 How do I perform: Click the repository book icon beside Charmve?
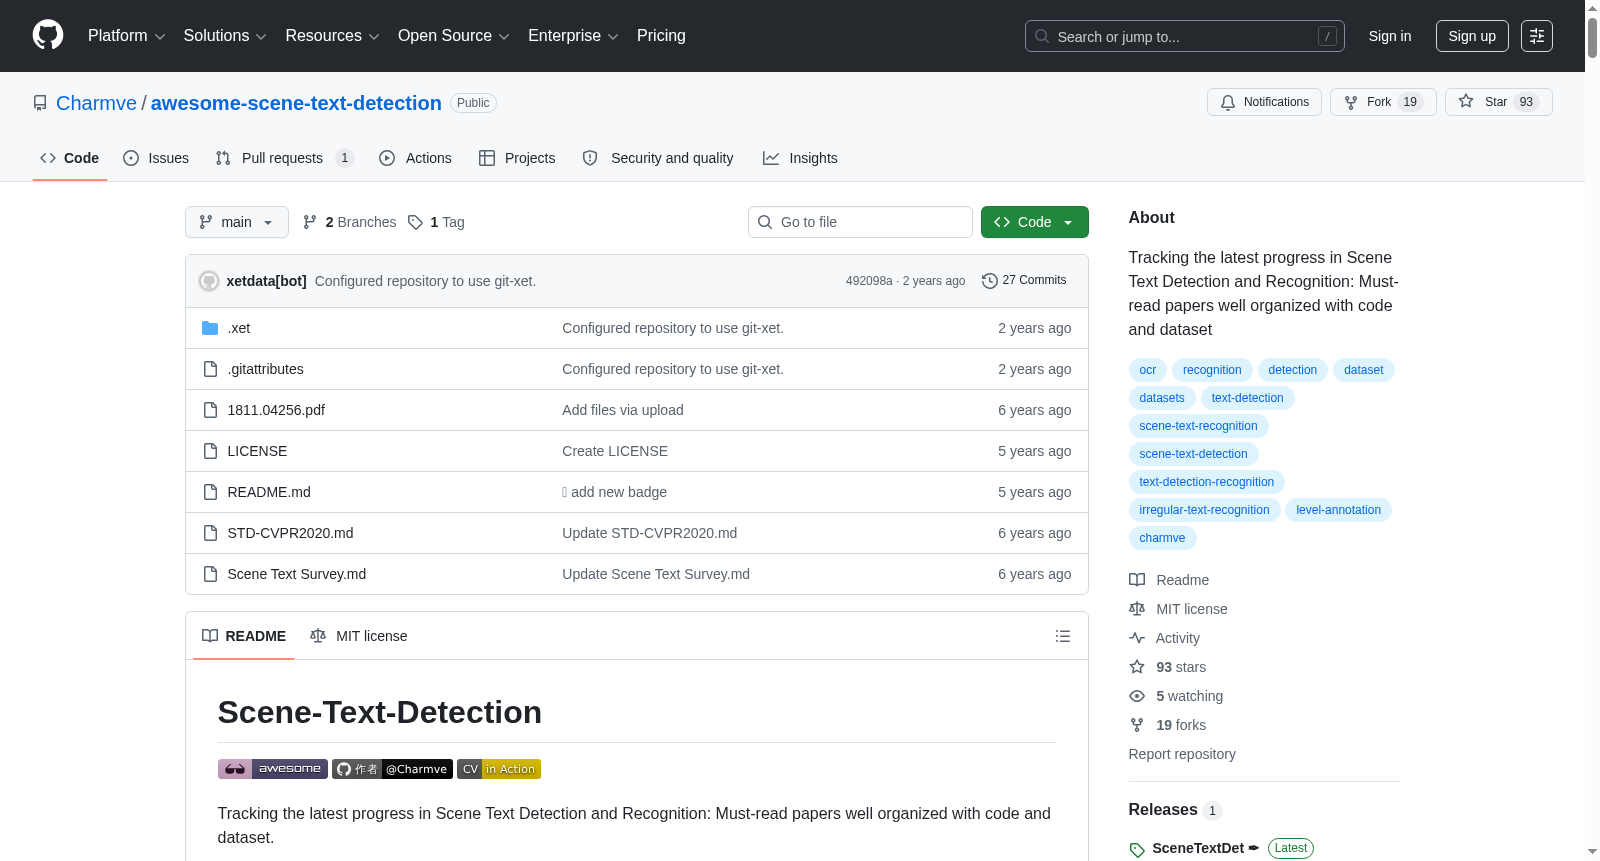40,103
